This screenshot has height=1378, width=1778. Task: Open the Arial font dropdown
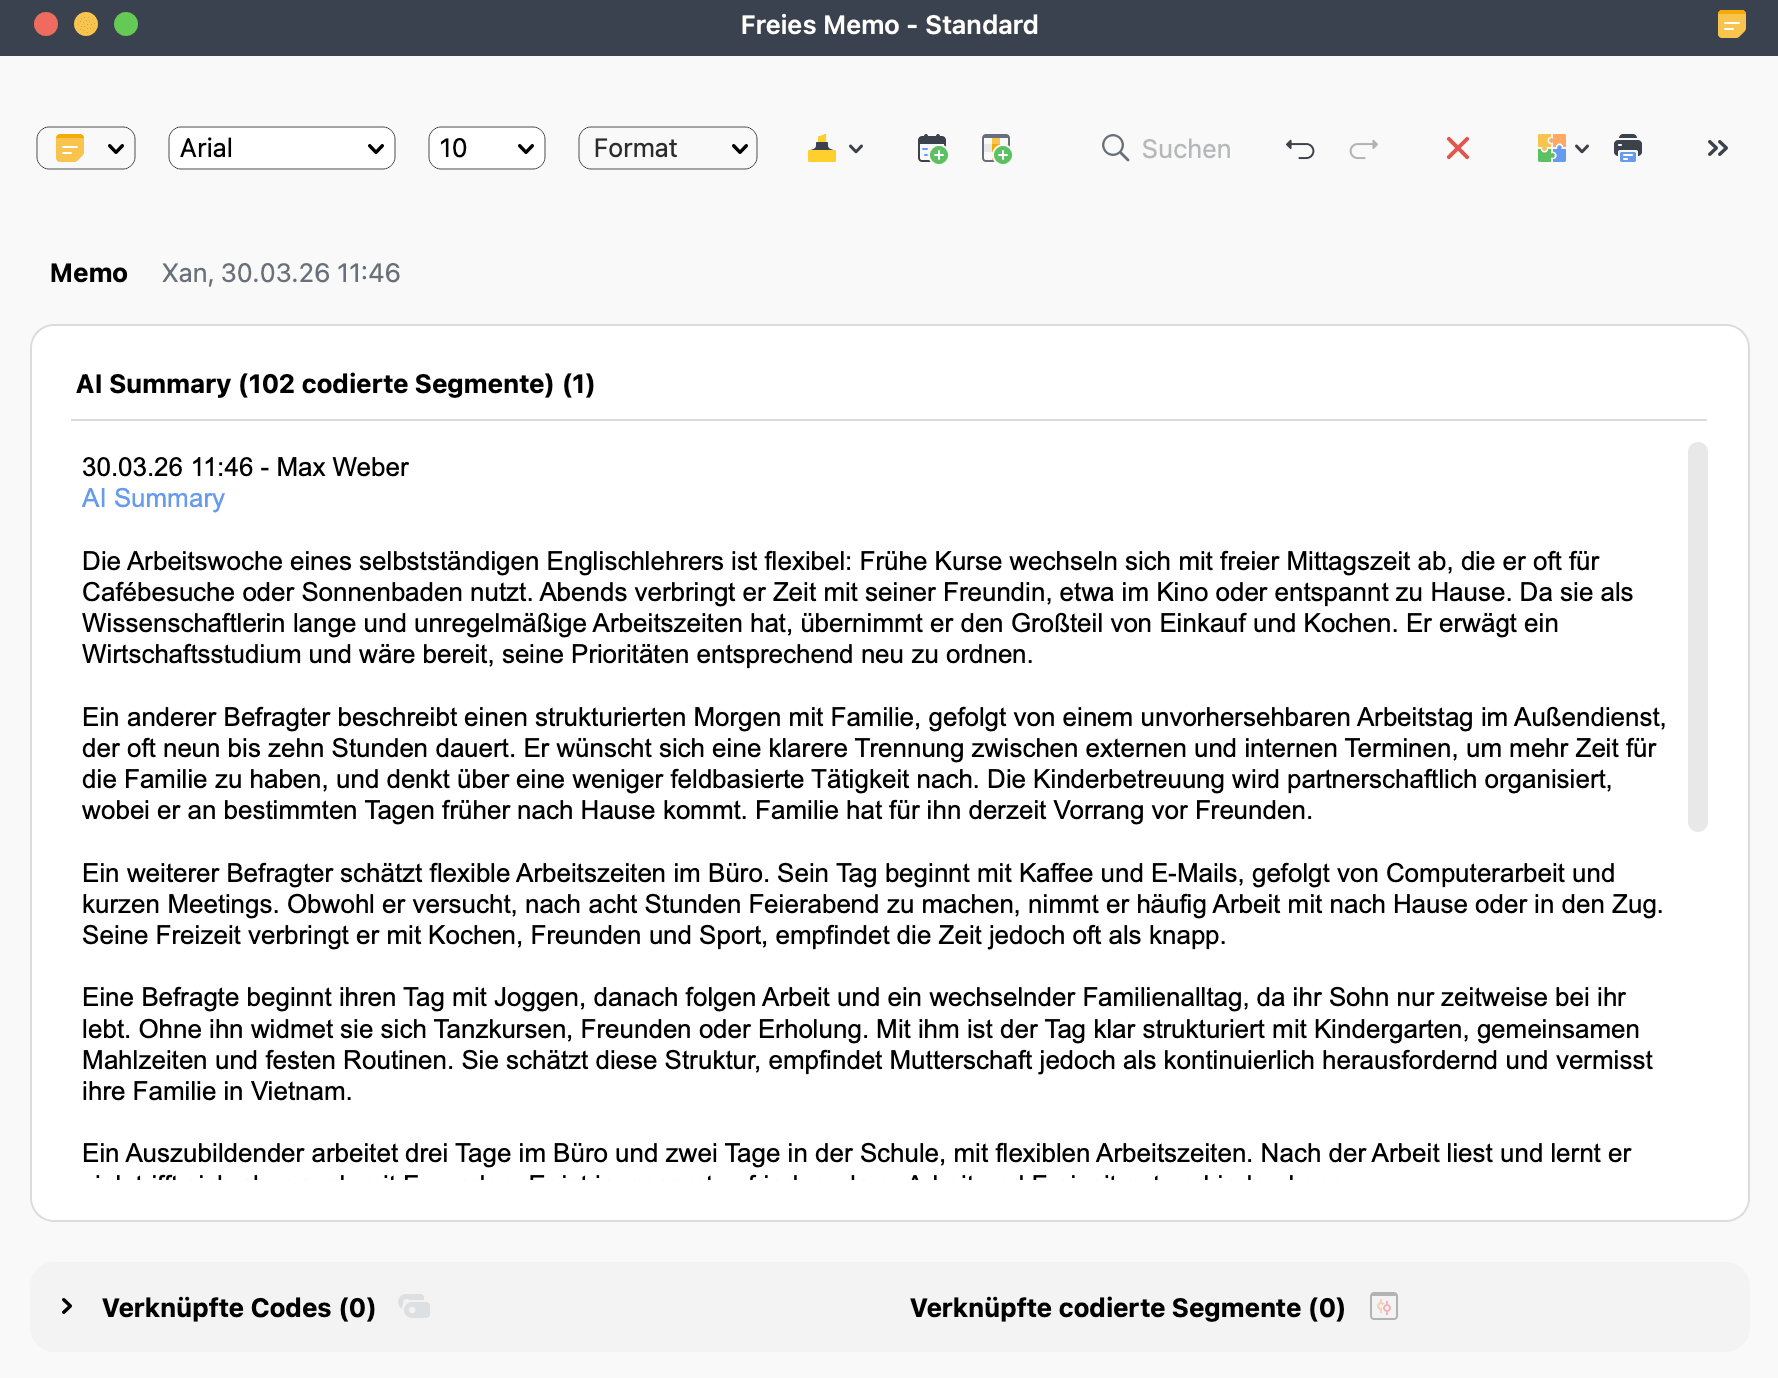(x=281, y=149)
